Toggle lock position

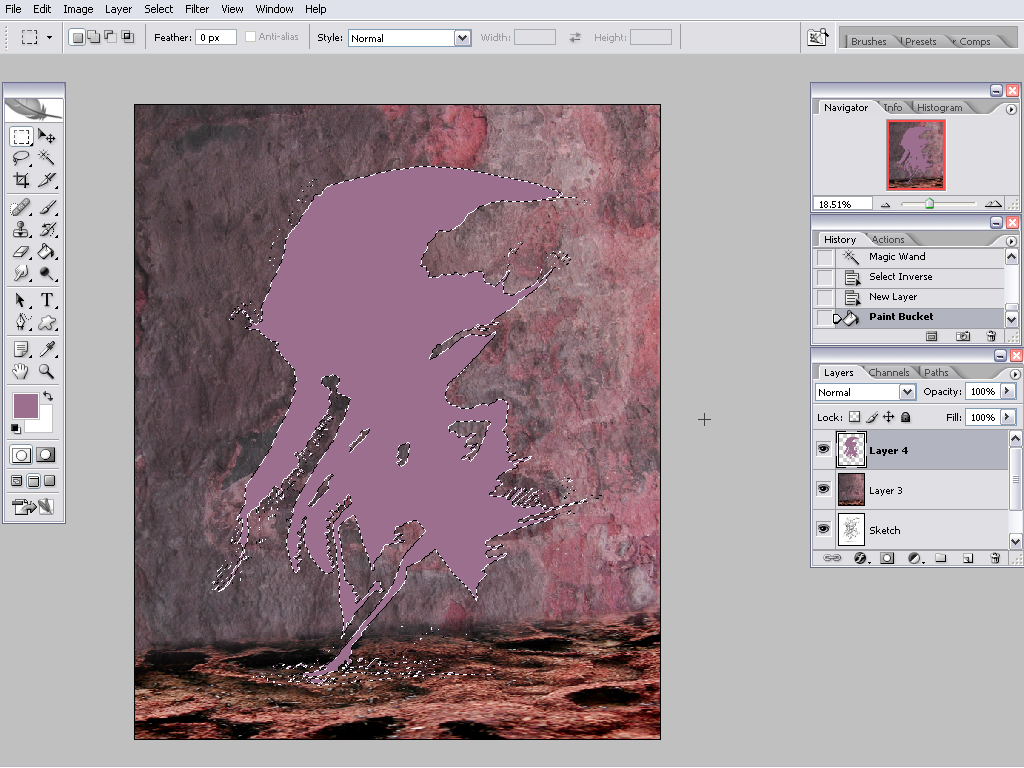tap(888, 417)
